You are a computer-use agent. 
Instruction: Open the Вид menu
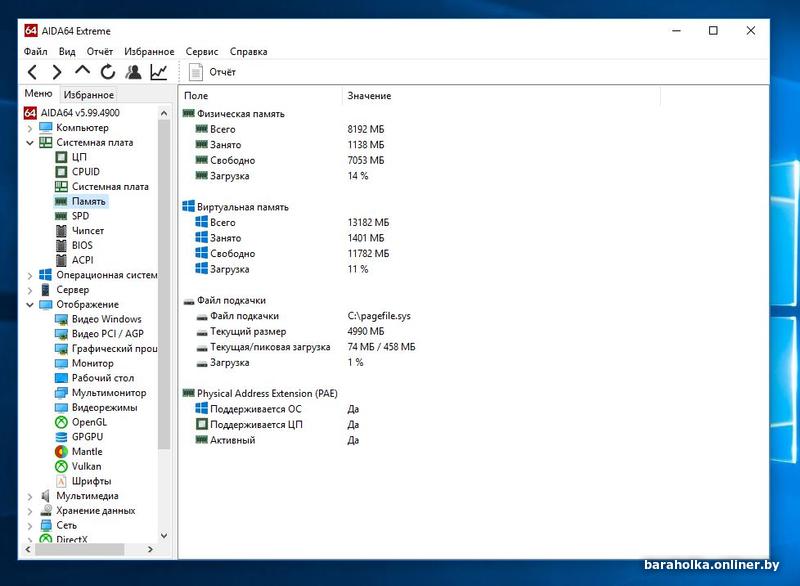pyautogui.click(x=67, y=52)
